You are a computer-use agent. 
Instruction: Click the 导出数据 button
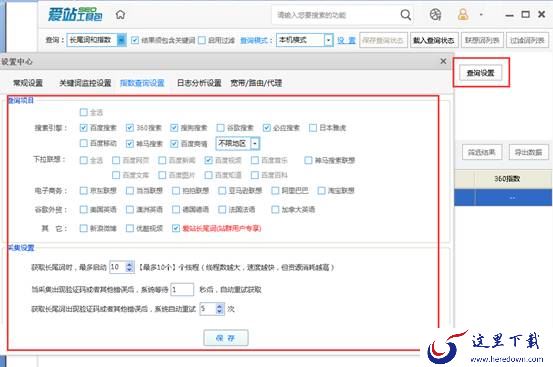(x=529, y=152)
